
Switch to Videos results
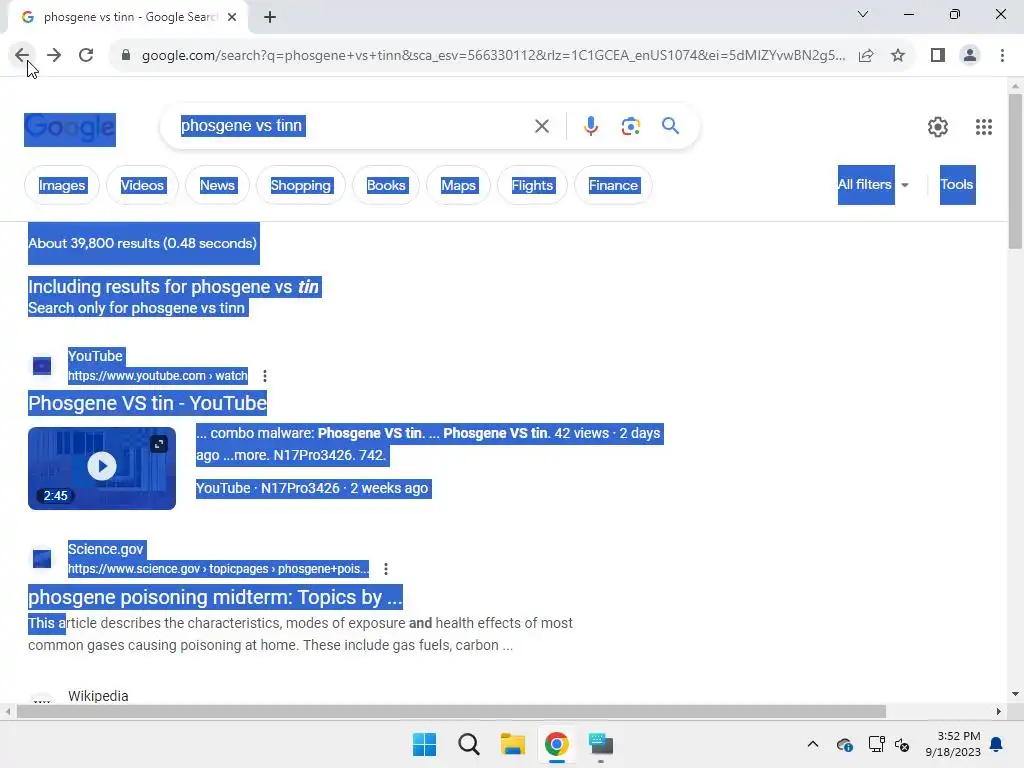[x=142, y=185]
